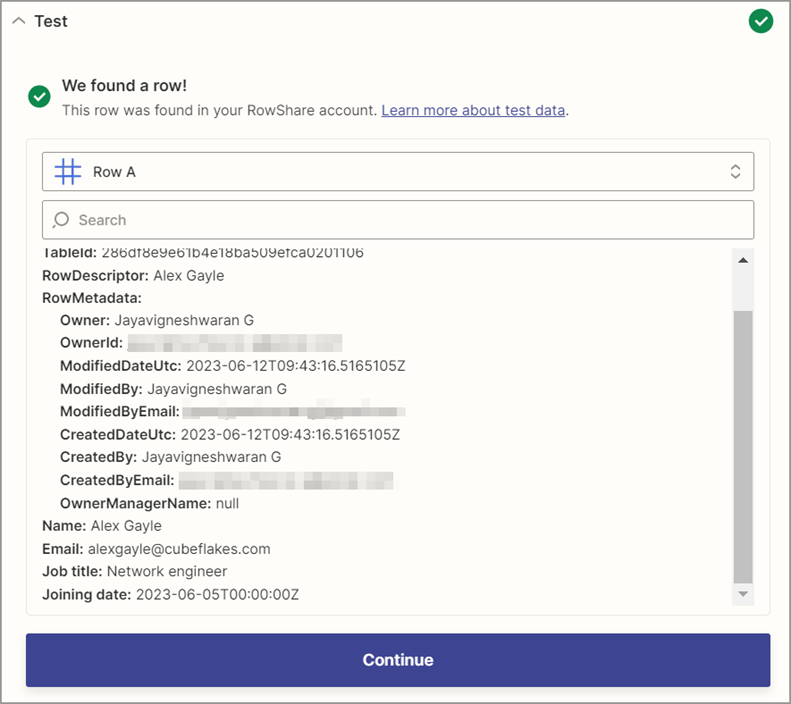Select the RowMetadata label

coord(92,298)
